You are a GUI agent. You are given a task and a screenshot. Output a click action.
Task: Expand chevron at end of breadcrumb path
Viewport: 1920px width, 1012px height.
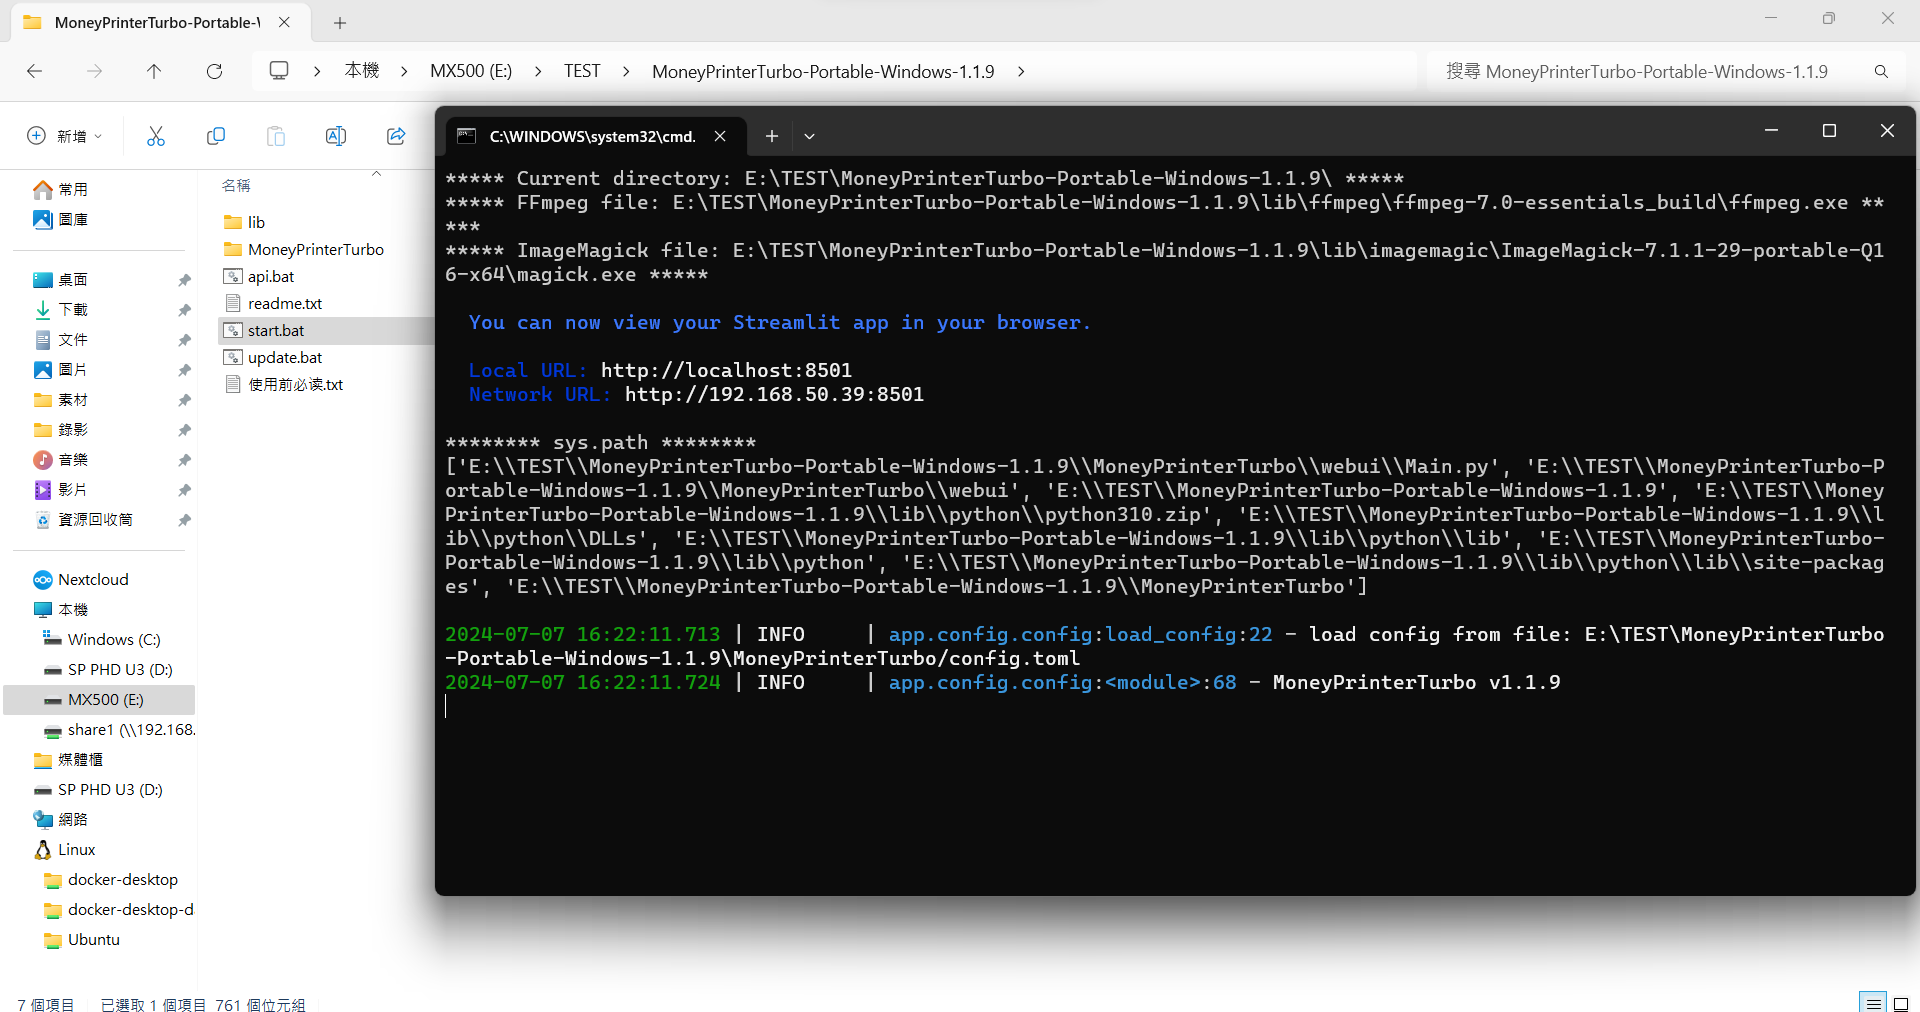coord(1021,71)
